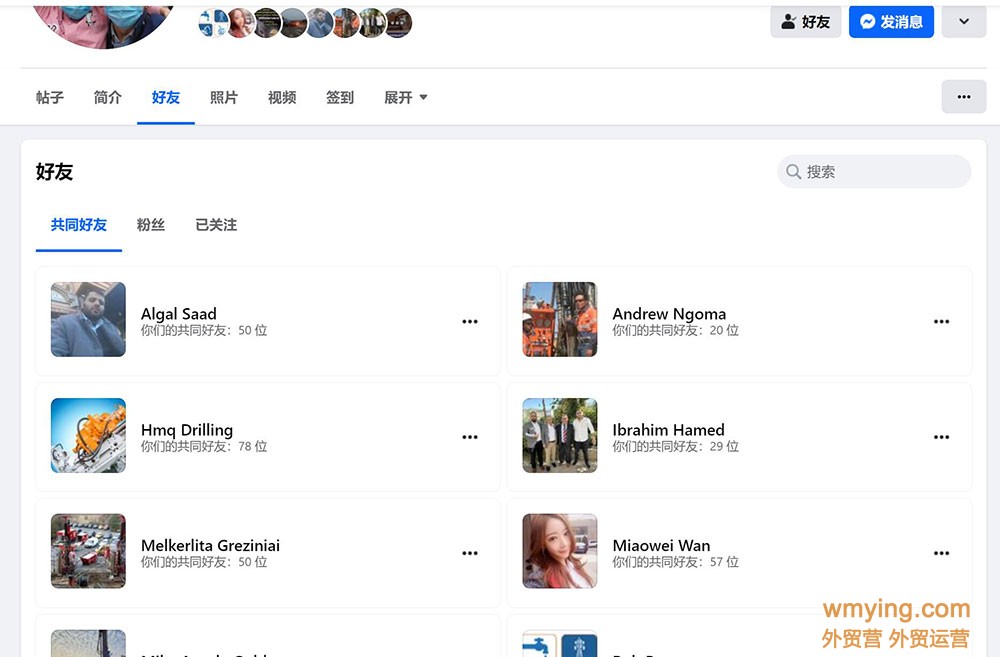Select the 粉丝 sub-tab

coord(151,225)
